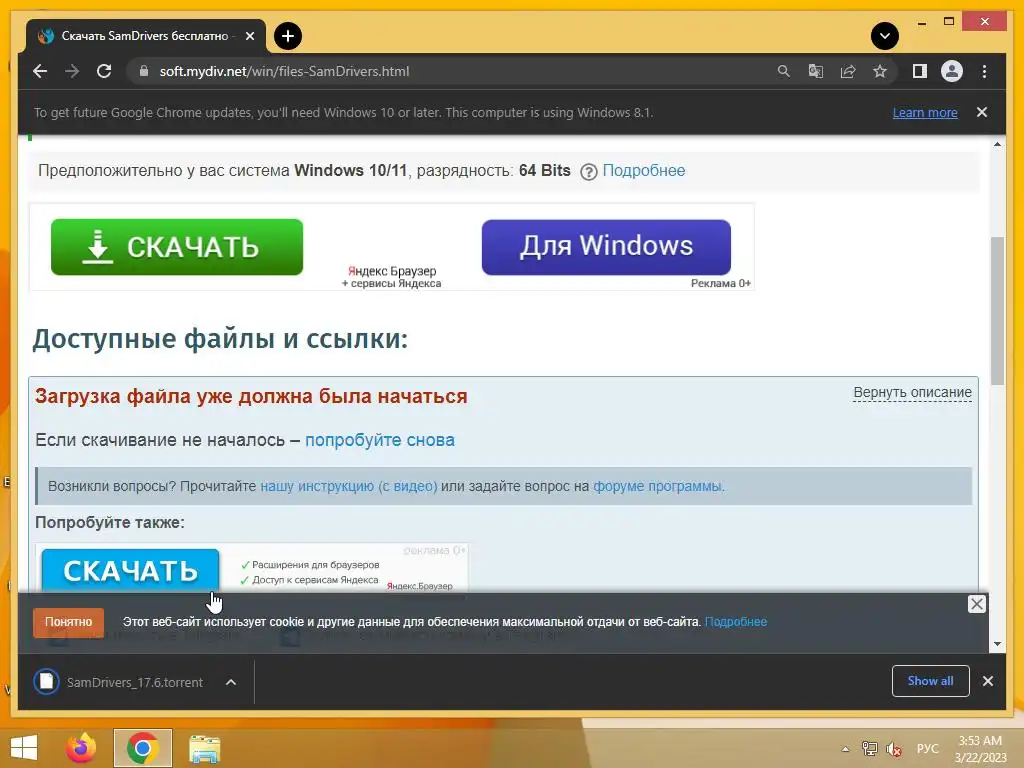The image size is (1024, 768).
Task: Open the search magnifier icon in address bar
Action: tap(784, 71)
